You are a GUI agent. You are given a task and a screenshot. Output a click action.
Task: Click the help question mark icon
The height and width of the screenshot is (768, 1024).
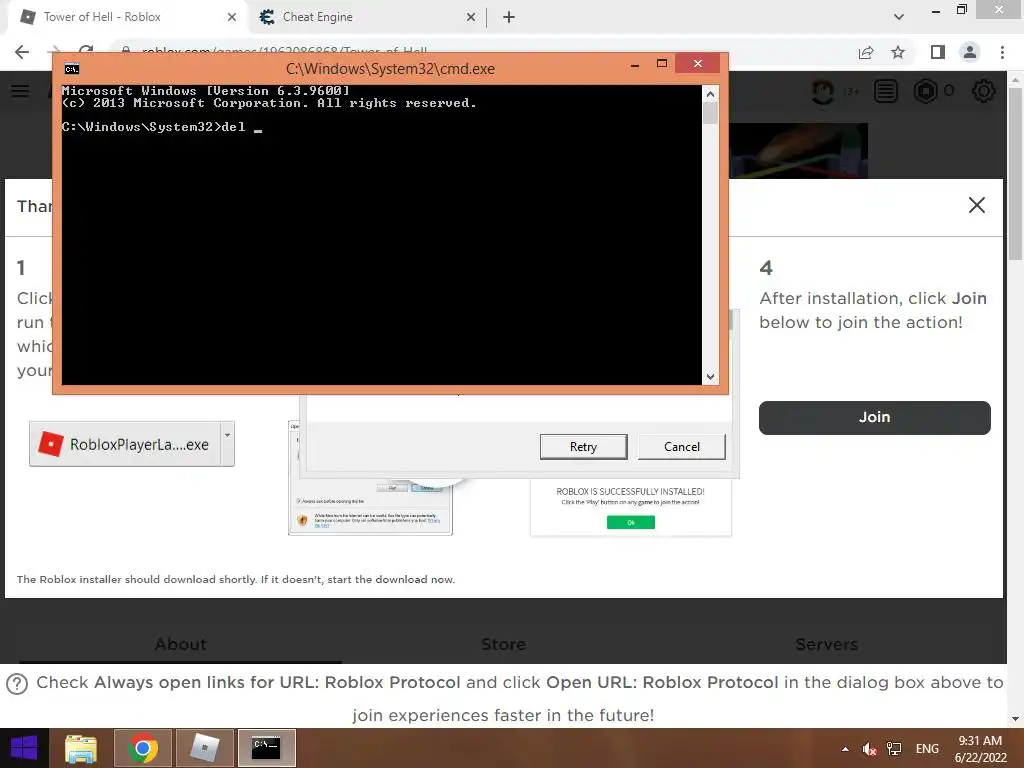coord(17,684)
